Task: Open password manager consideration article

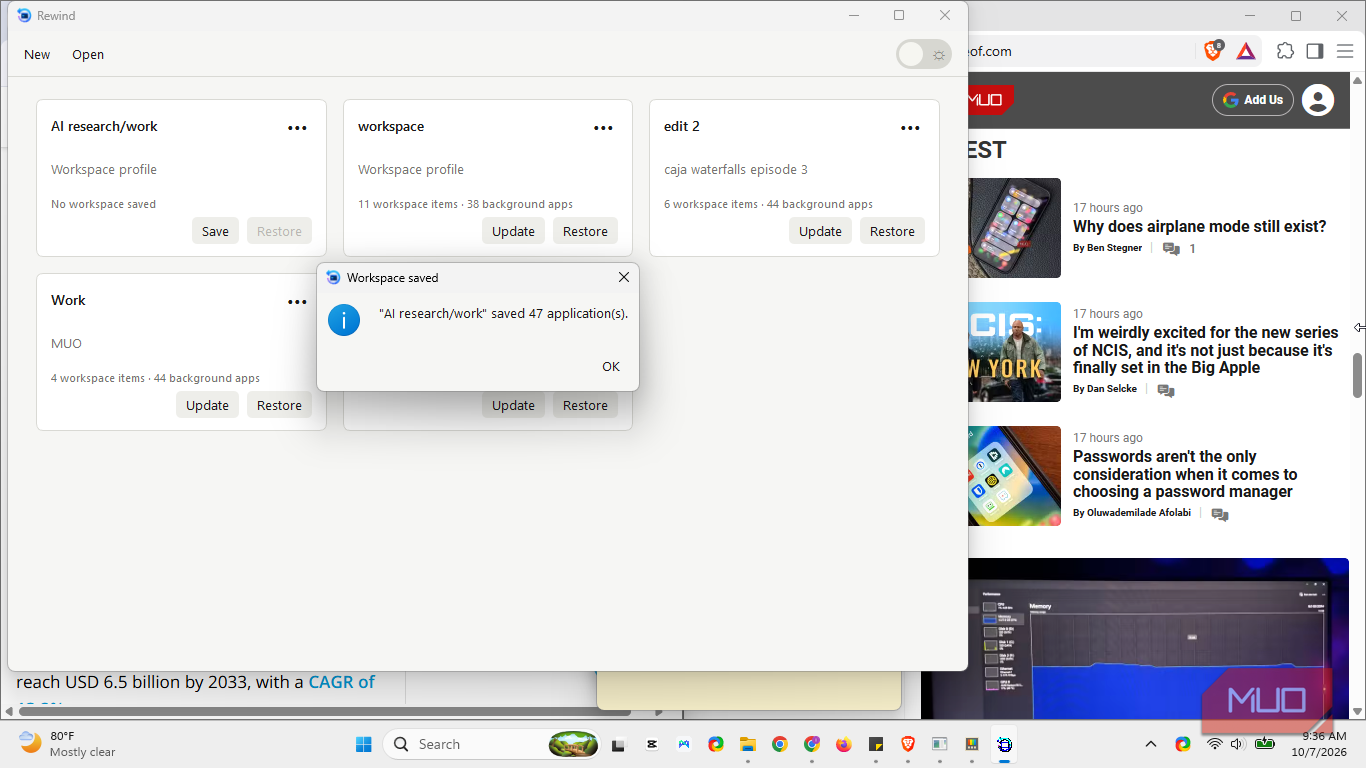Action: tap(1185, 474)
